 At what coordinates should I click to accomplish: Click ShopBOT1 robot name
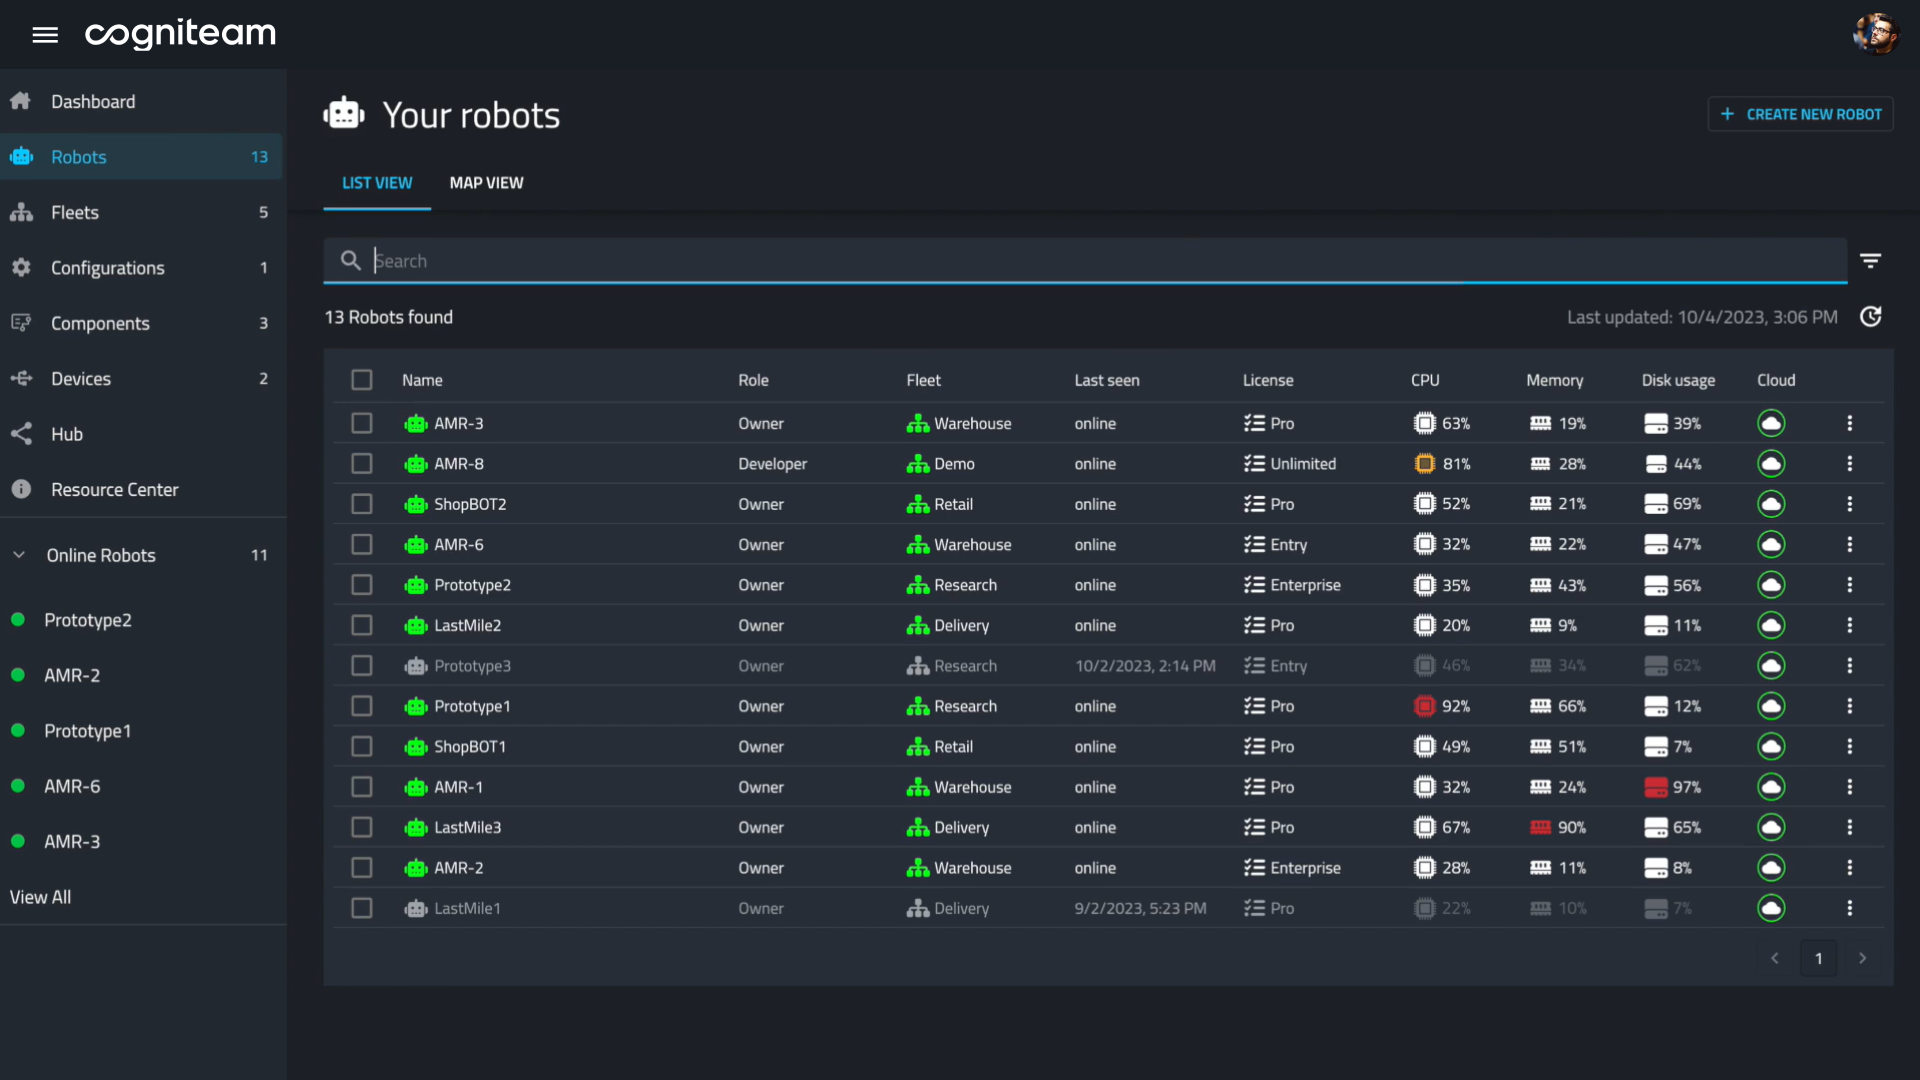[470, 747]
